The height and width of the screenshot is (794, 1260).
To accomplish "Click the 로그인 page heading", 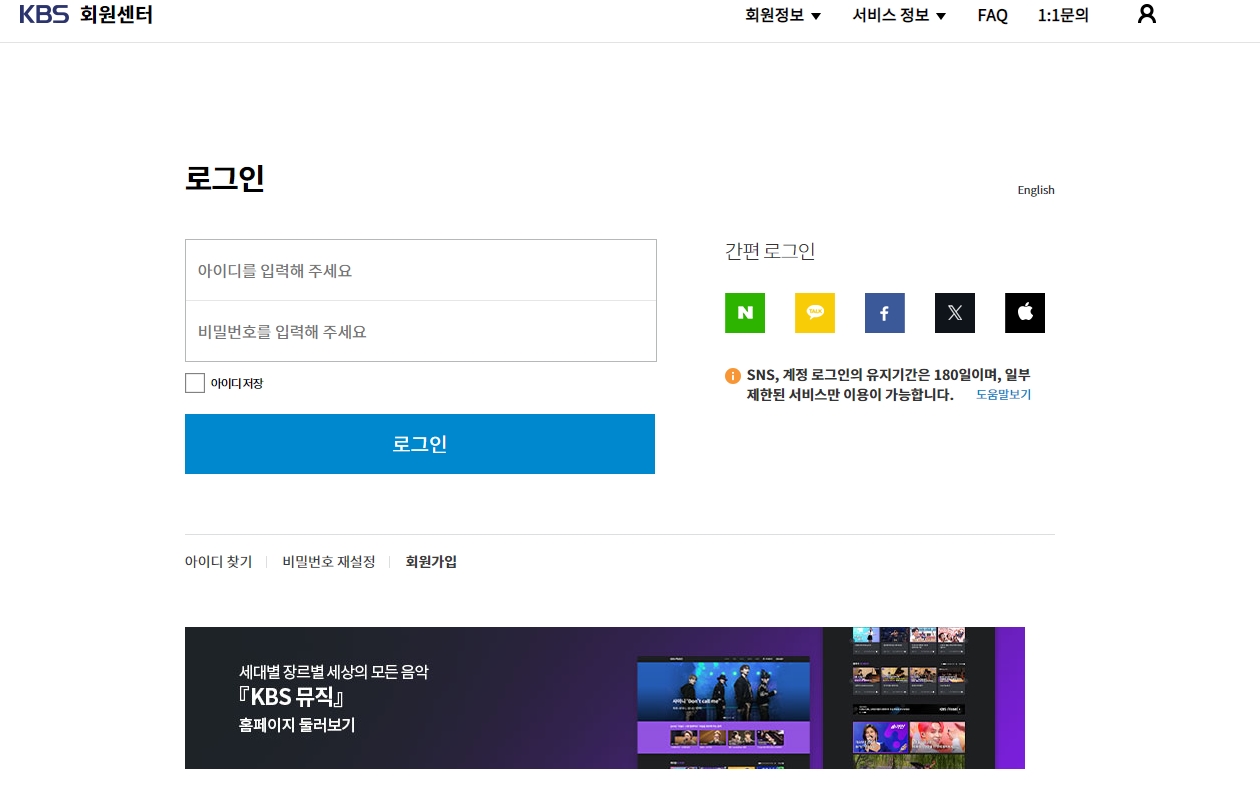I will pos(225,178).
